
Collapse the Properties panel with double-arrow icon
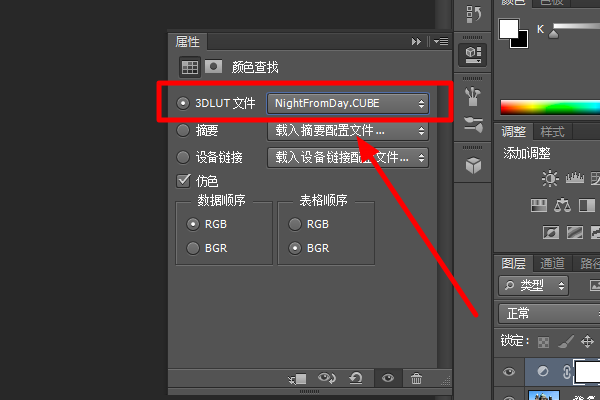(416, 41)
